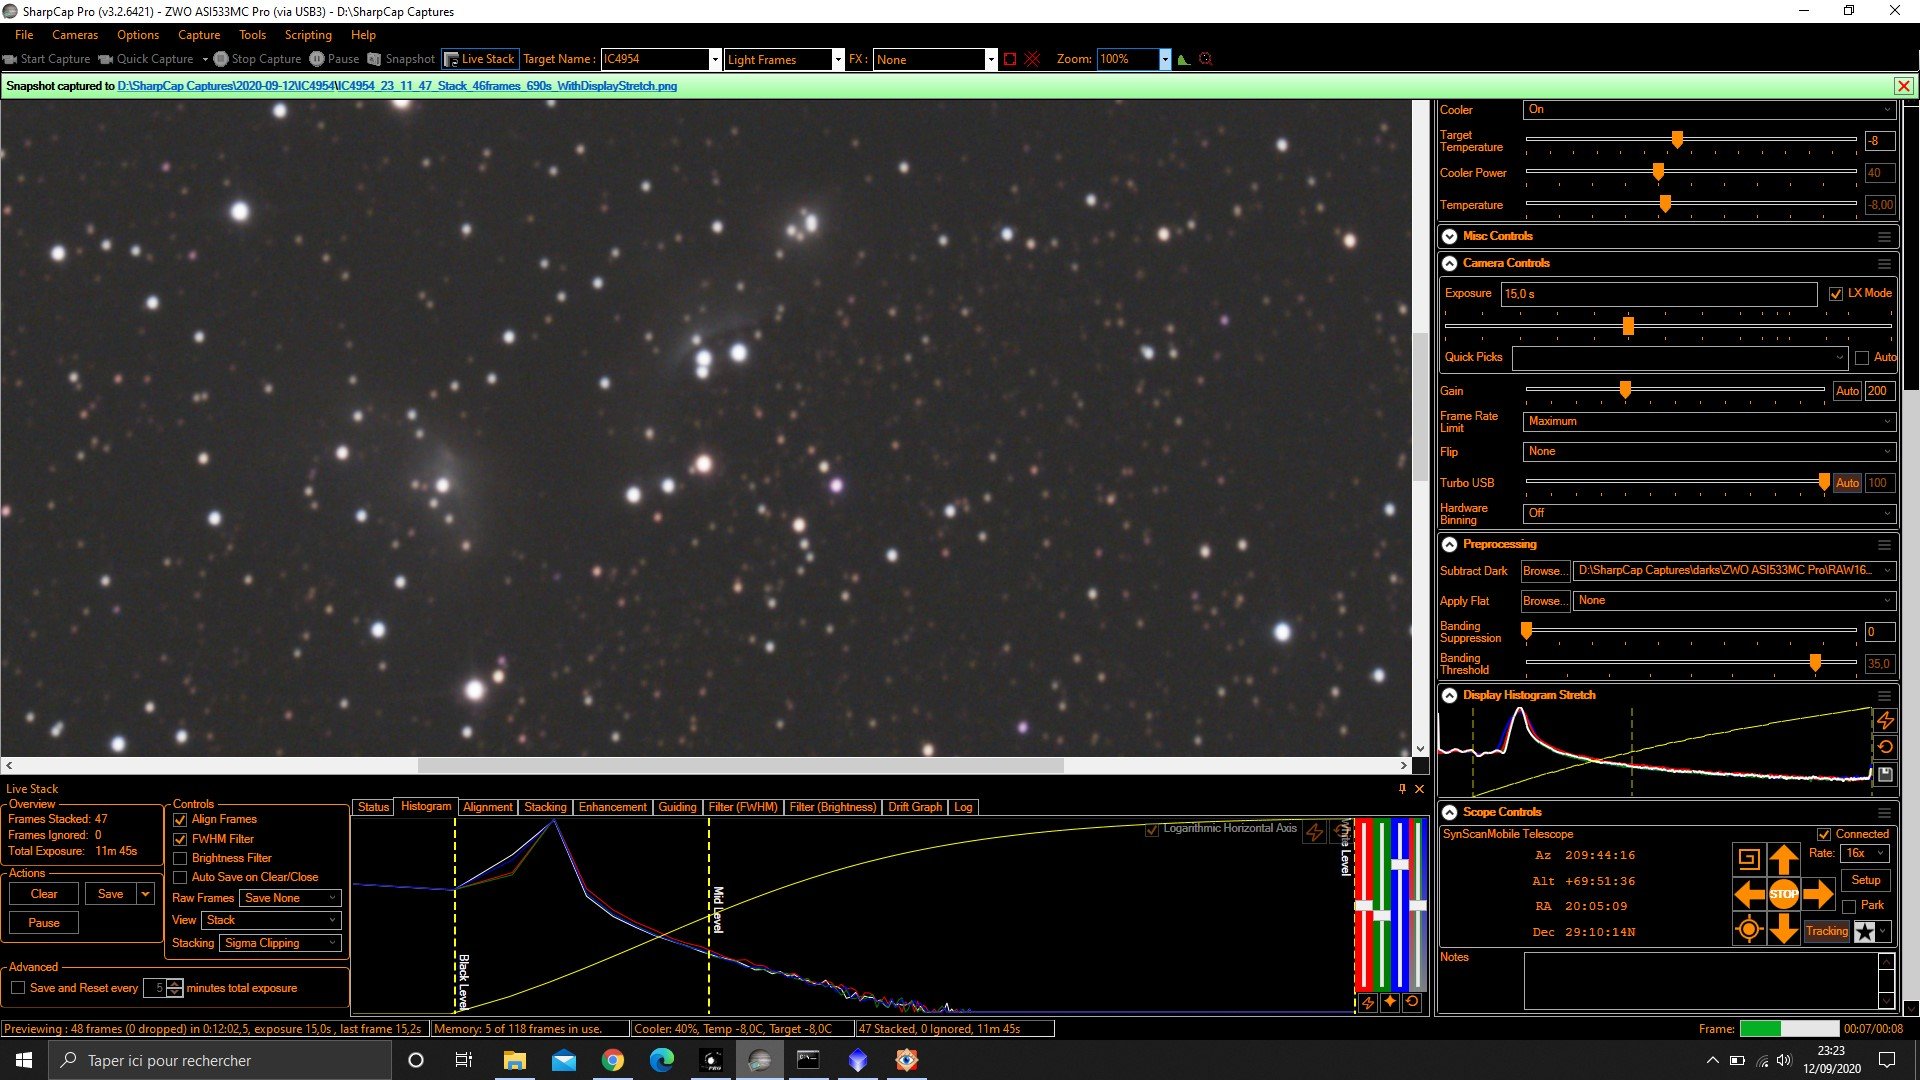Open the captured snapshot file path link
The width and height of the screenshot is (1920, 1080).
397,86
